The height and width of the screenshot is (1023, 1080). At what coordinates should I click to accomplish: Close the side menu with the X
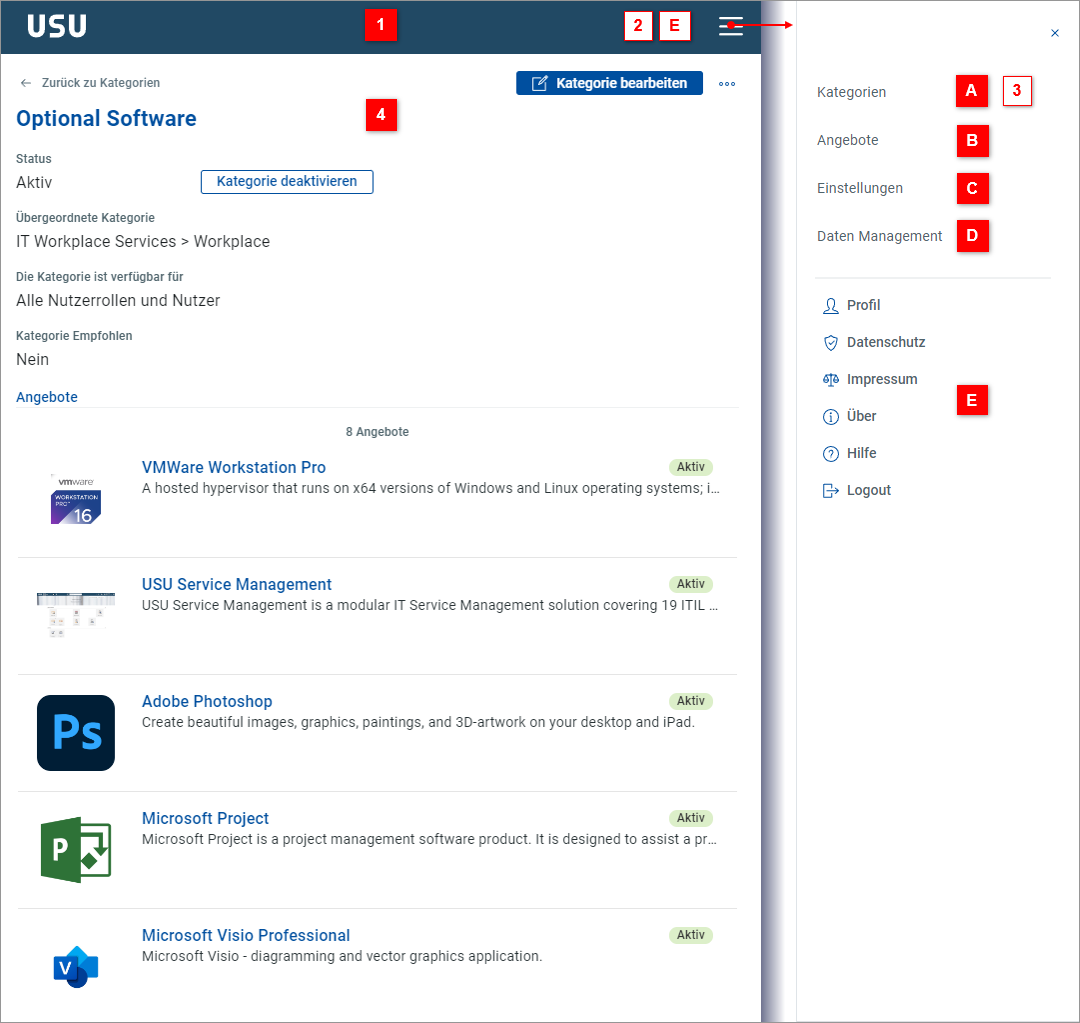pos(1054,33)
